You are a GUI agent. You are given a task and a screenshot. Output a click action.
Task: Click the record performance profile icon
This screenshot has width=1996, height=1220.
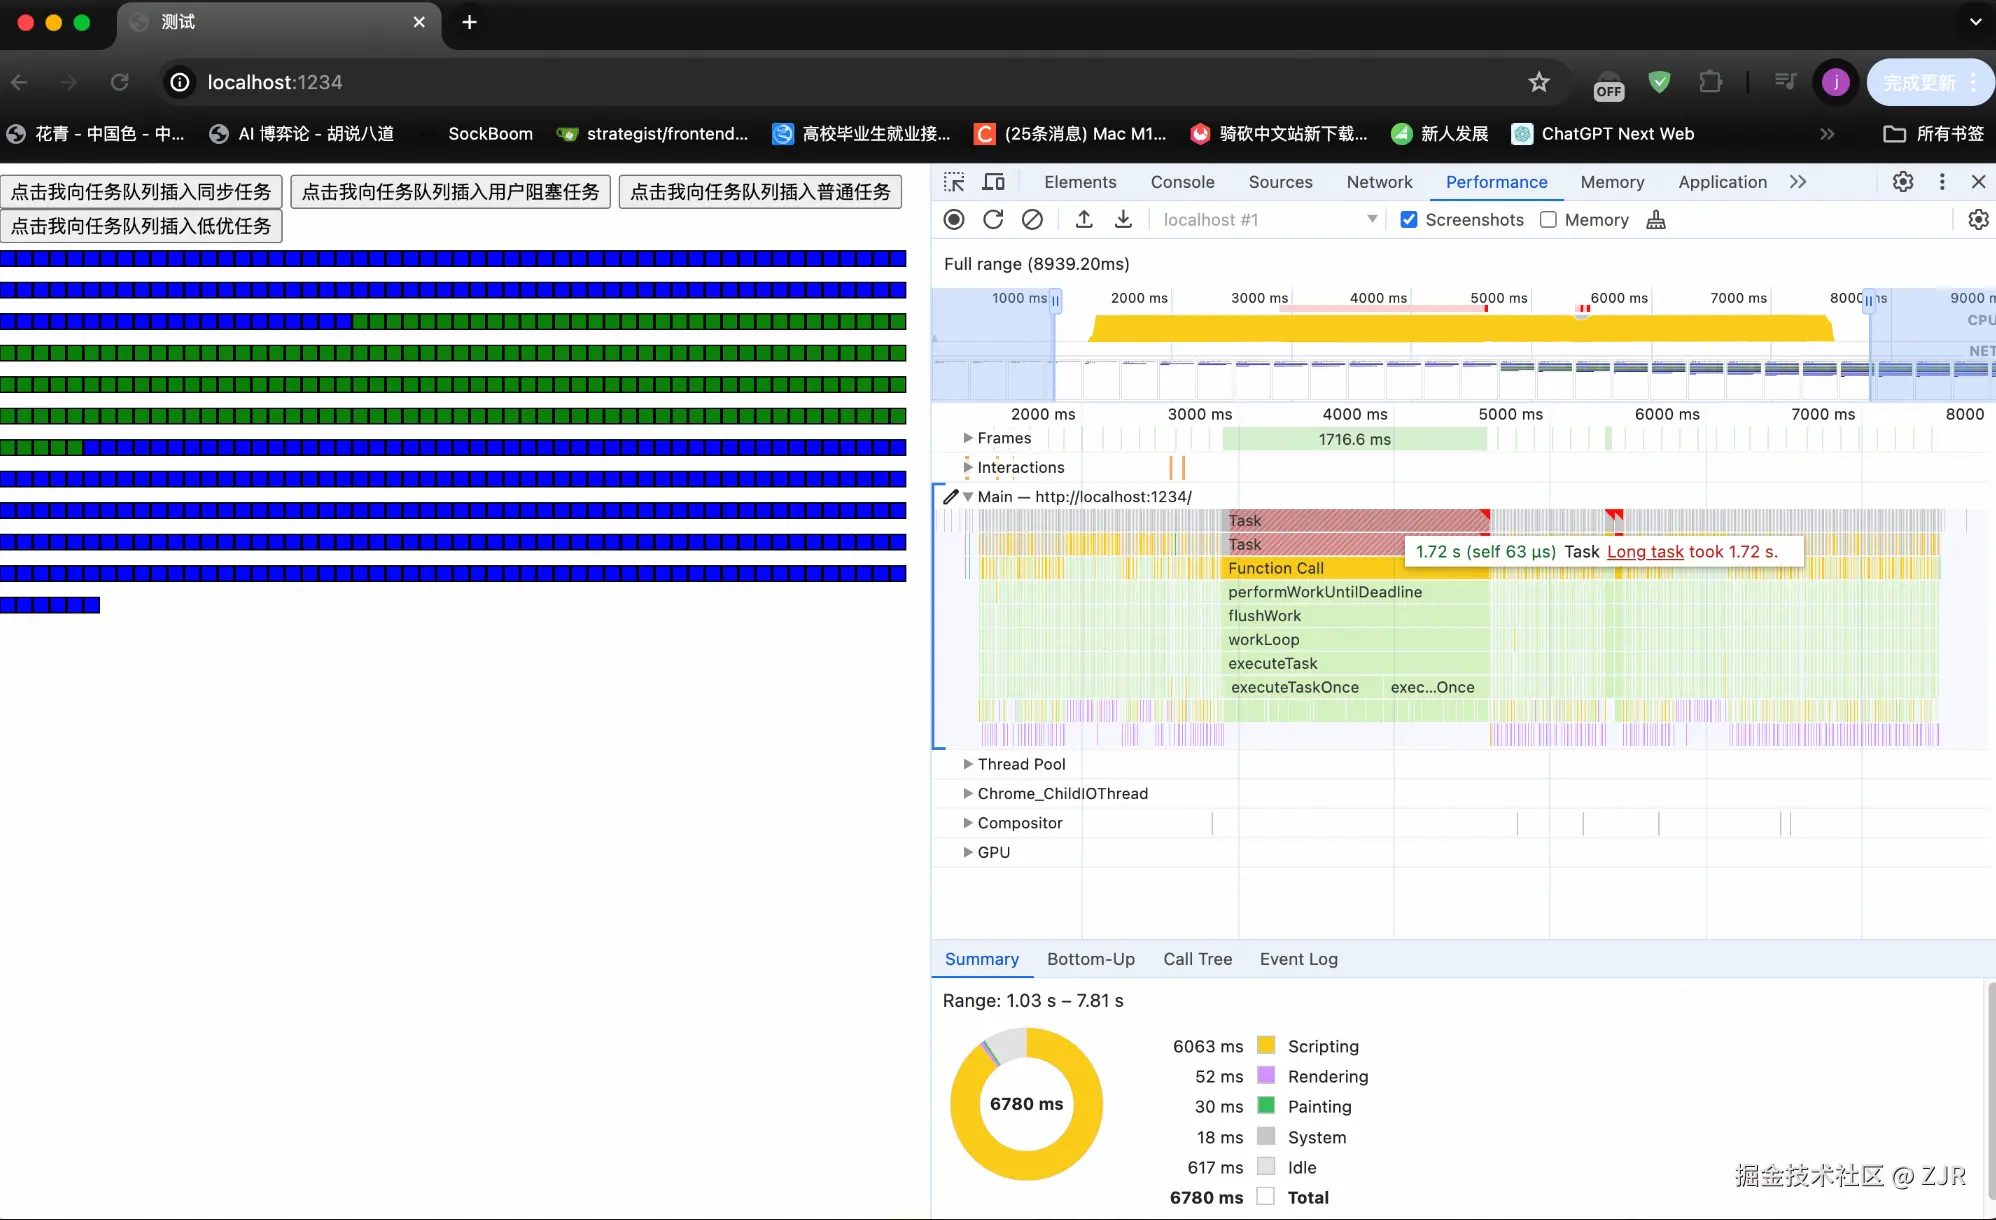pos(954,220)
